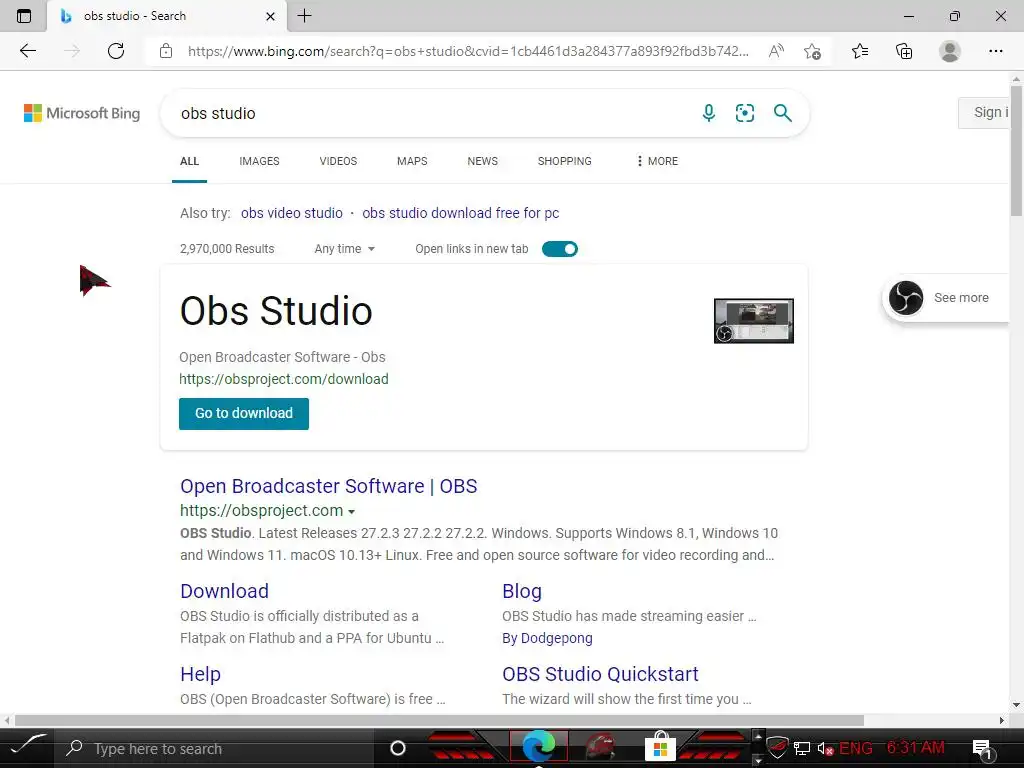View site information lock icon

pos(166,51)
